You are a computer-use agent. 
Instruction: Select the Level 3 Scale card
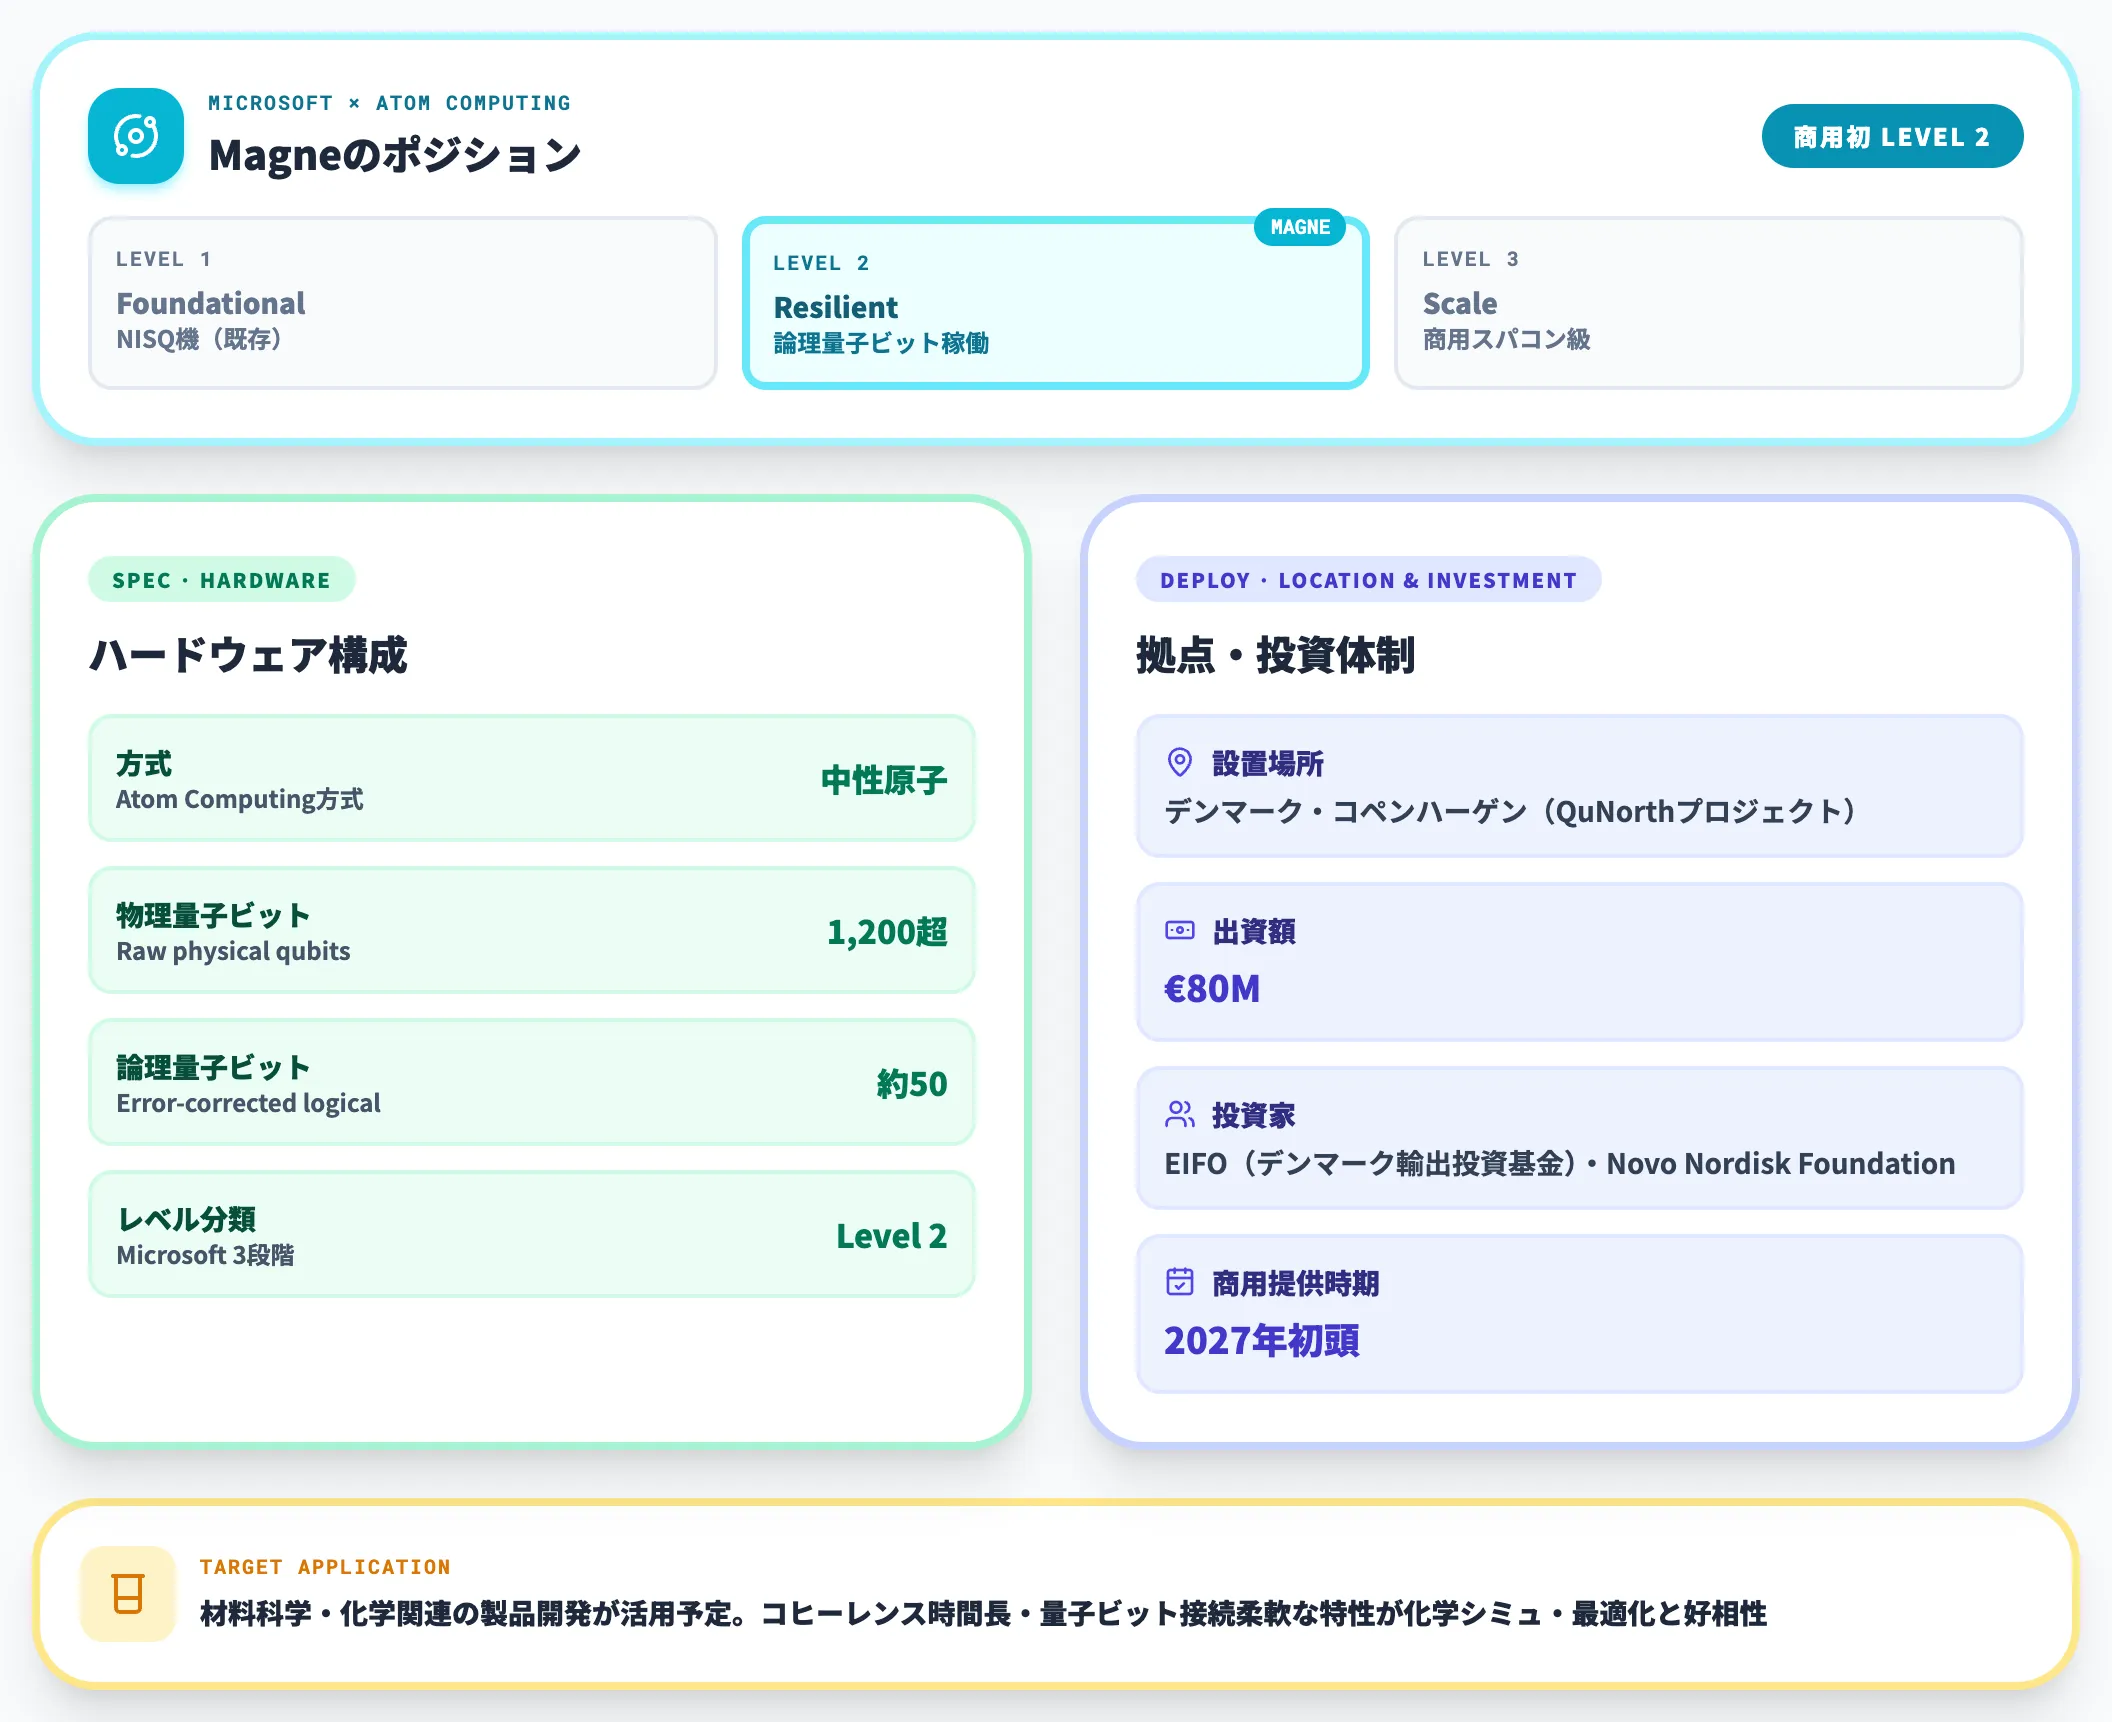1709,303
